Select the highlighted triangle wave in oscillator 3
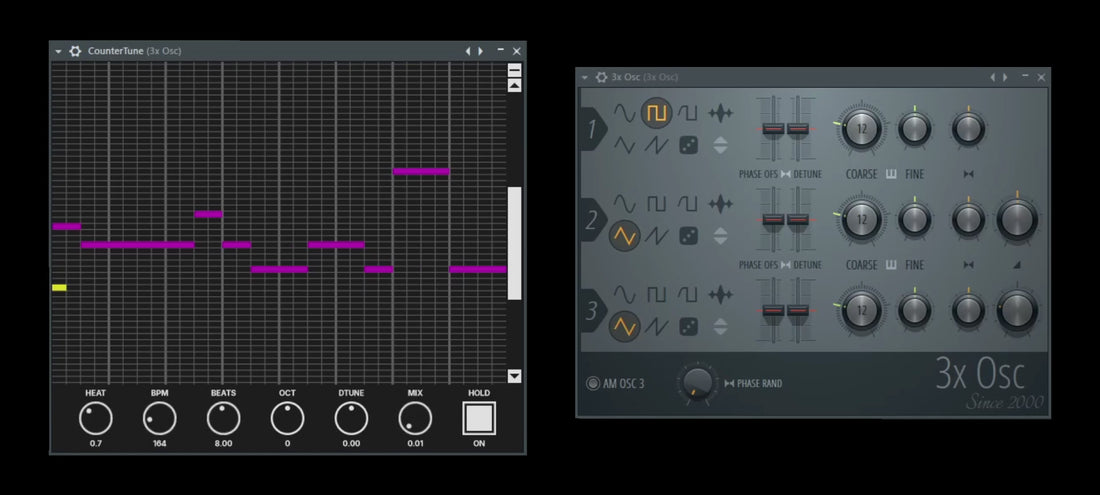Viewport: 1100px width, 495px height. [x=624, y=326]
